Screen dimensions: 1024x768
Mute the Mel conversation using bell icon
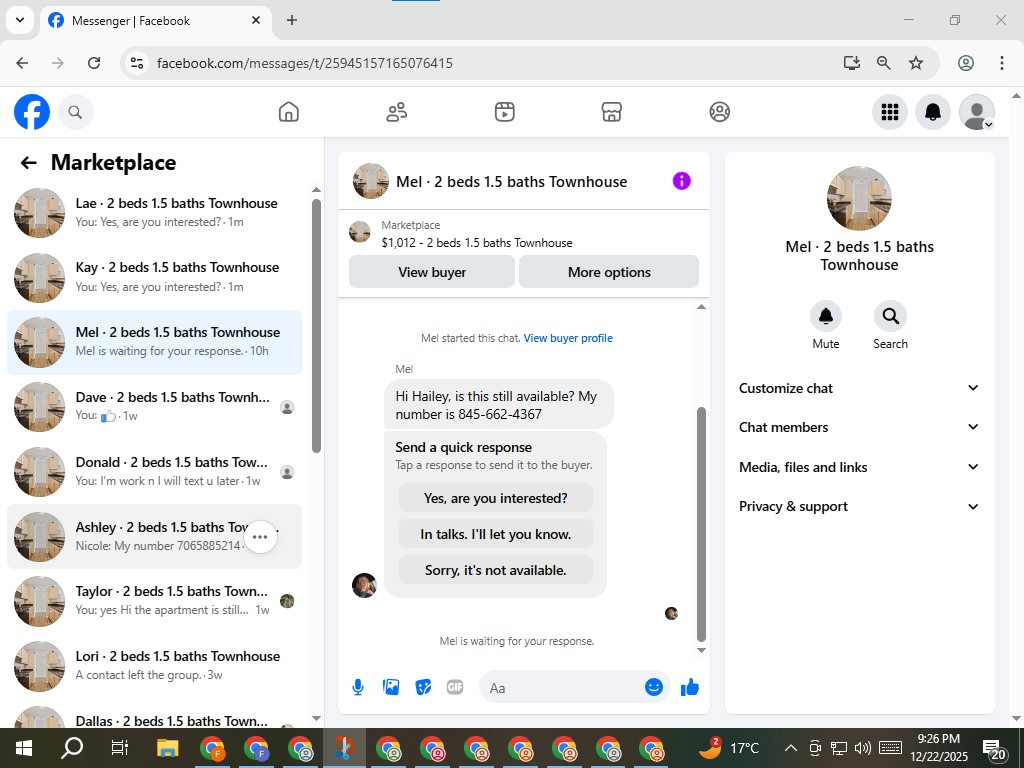(x=825, y=316)
